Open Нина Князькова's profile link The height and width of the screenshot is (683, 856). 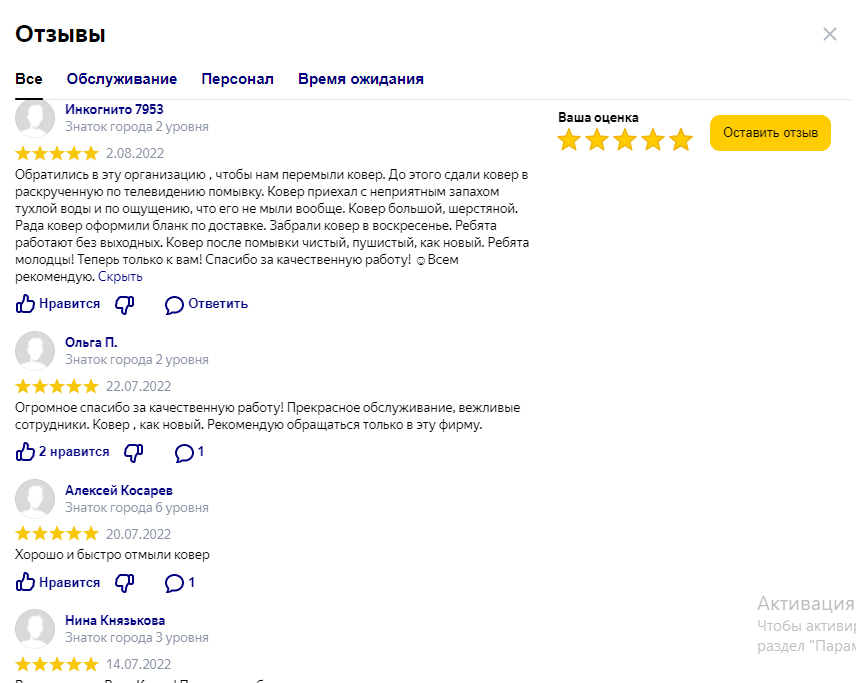115,621
